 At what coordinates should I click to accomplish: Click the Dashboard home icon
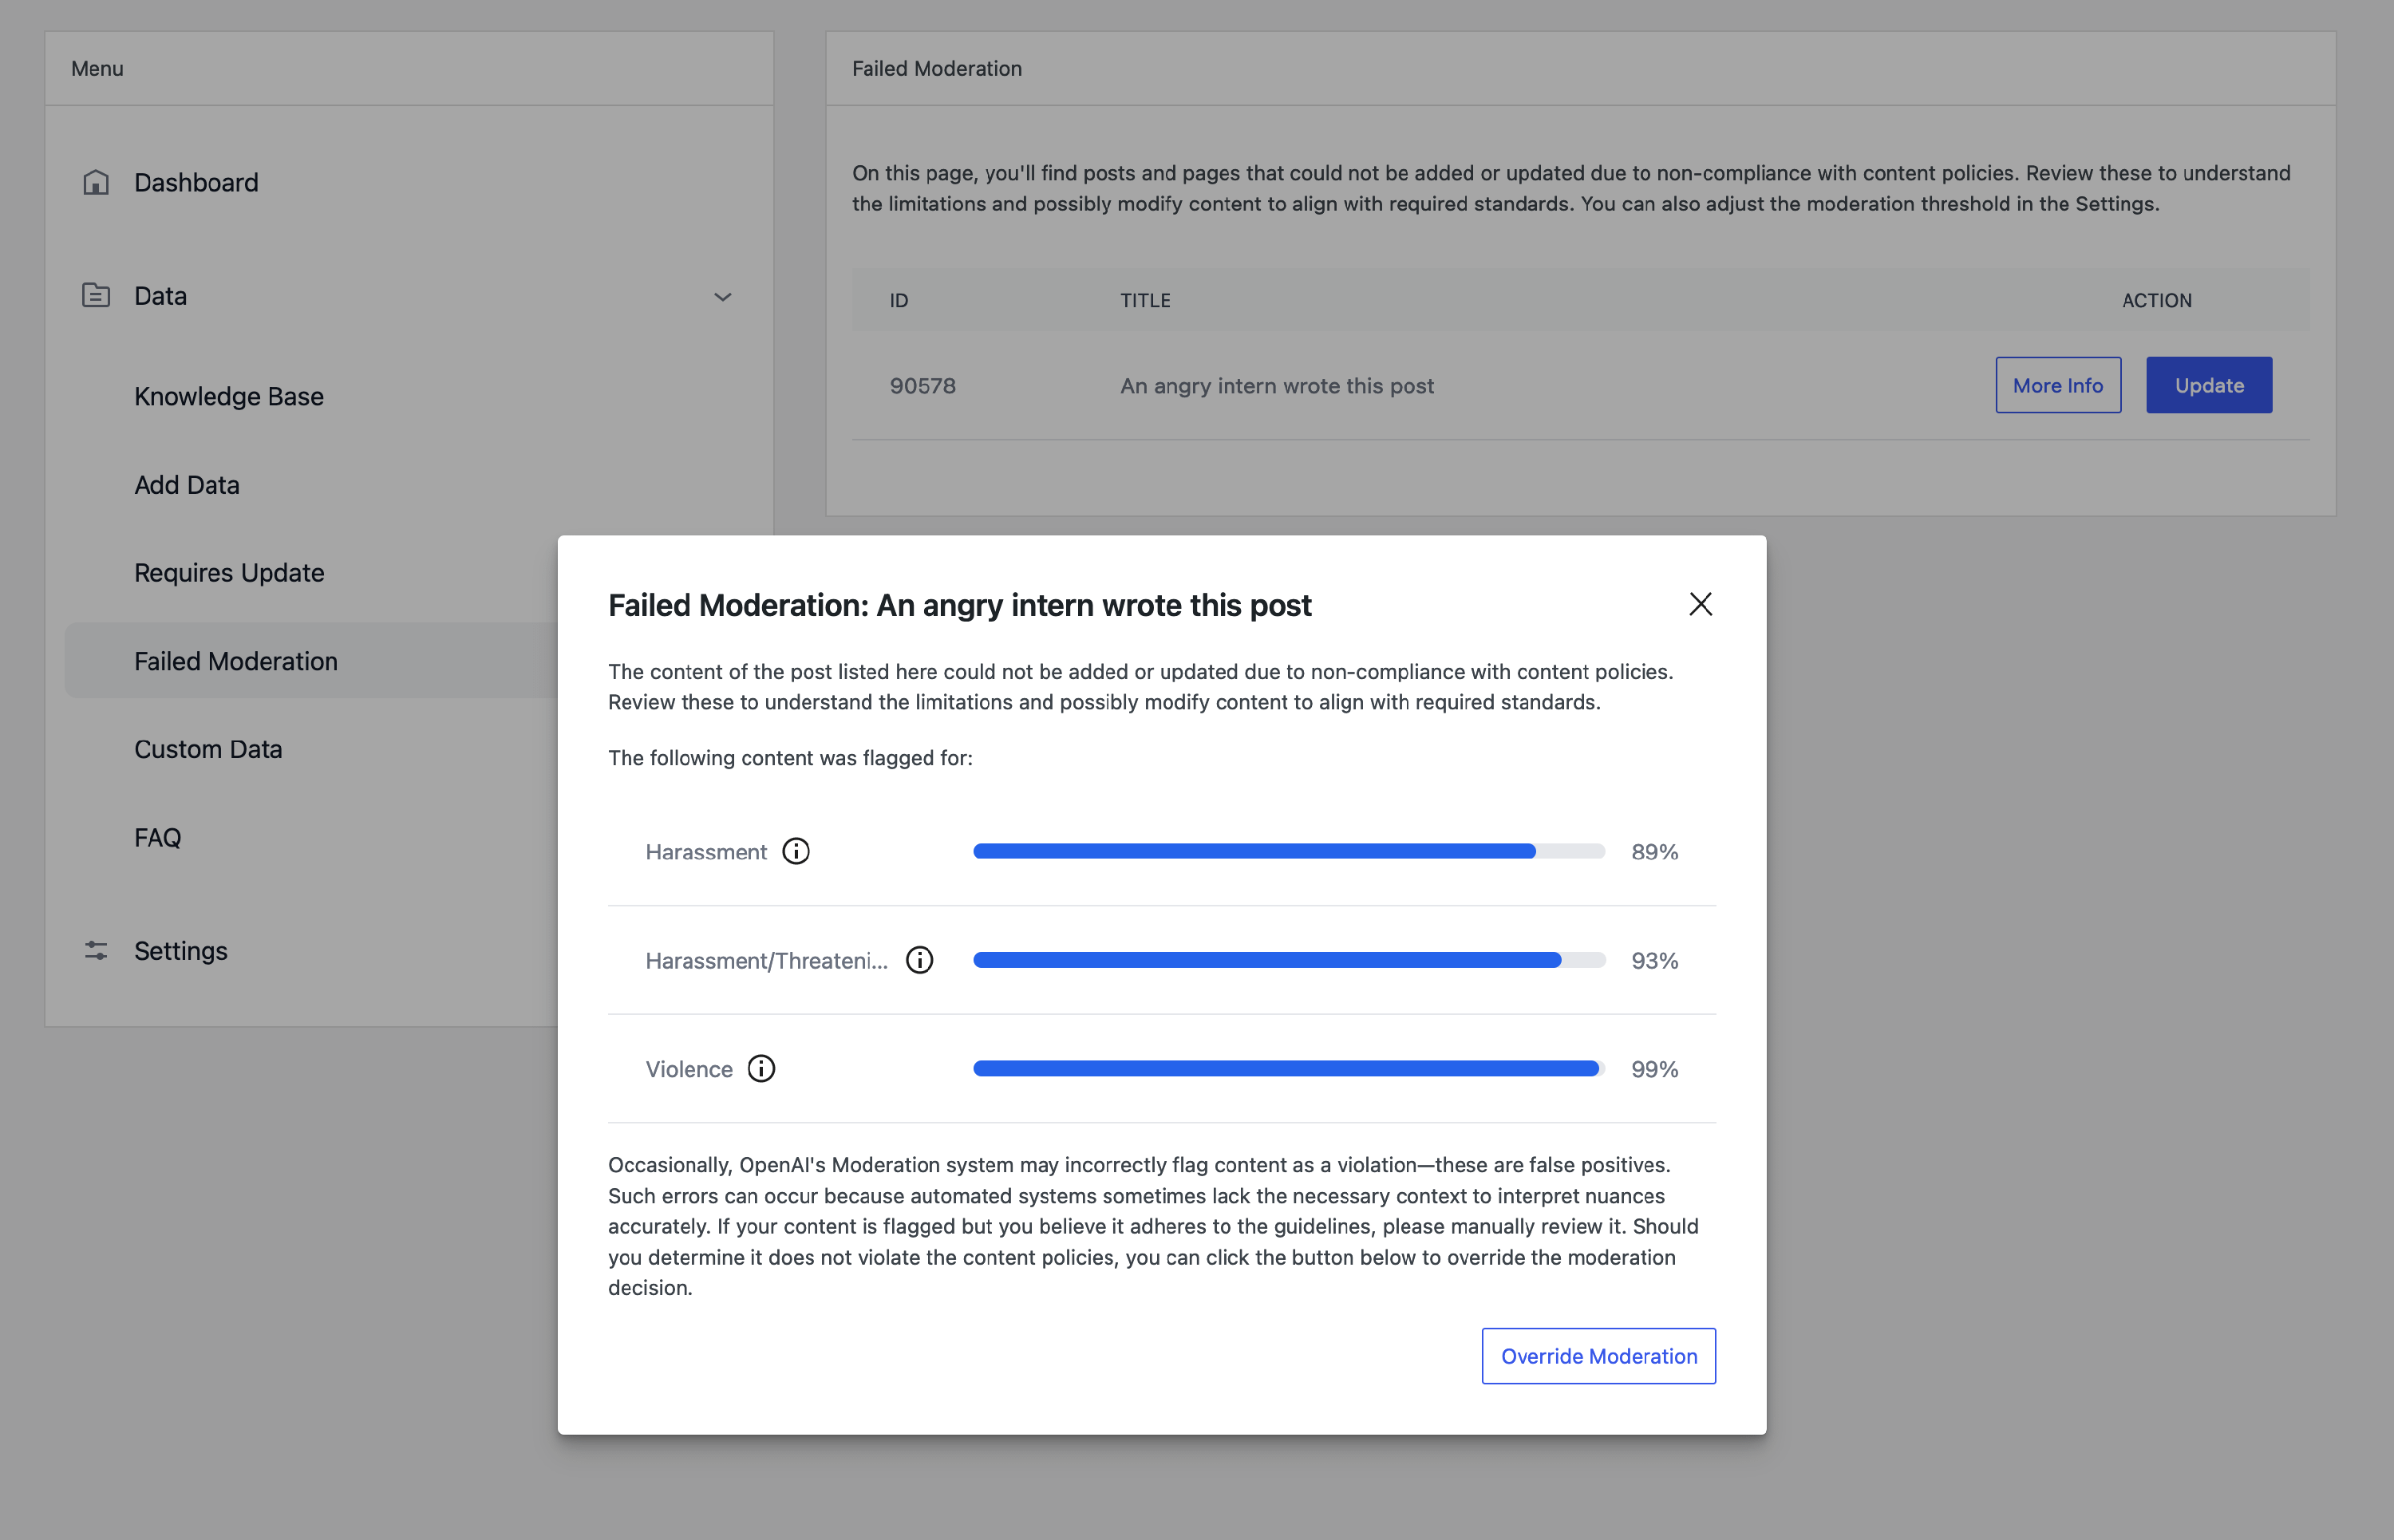pyautogui.click(x=96, y=182)
